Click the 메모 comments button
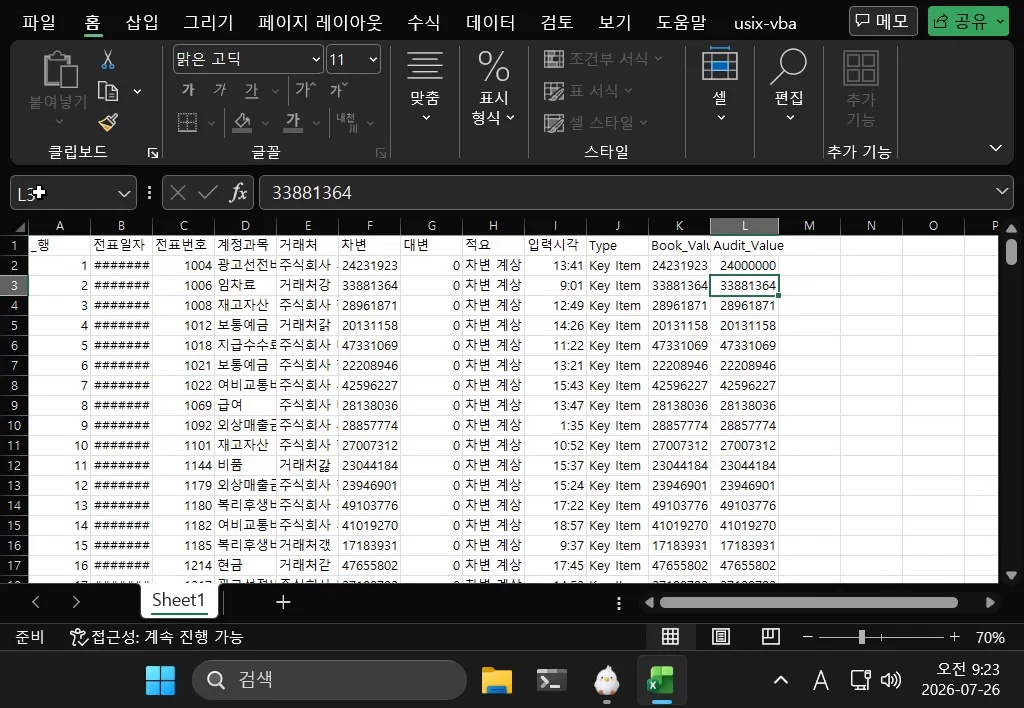The width and height of the screenshot is (1024, 708). 883,22
